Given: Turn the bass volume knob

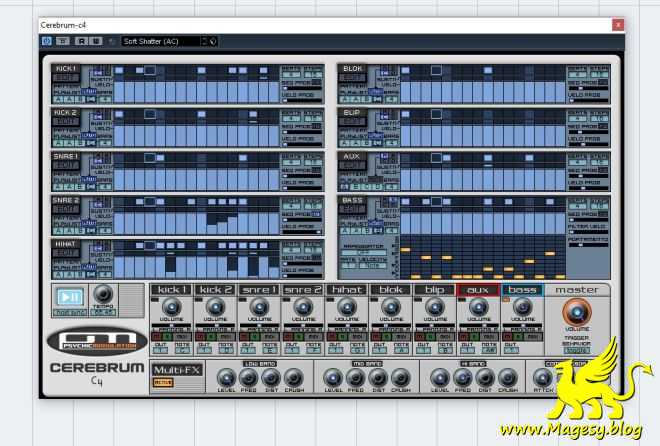Looking at the screenshot, I should (x=522, y=307).
